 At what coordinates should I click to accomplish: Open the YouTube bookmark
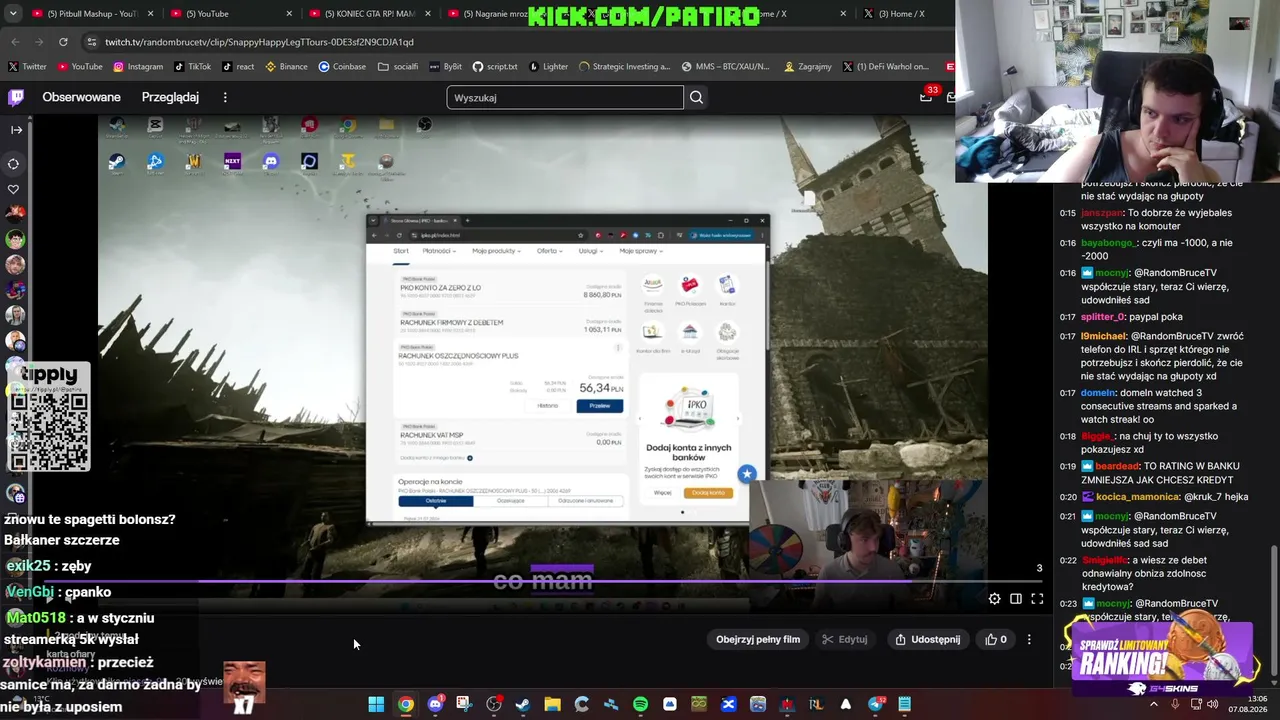(x=79, y=67)
